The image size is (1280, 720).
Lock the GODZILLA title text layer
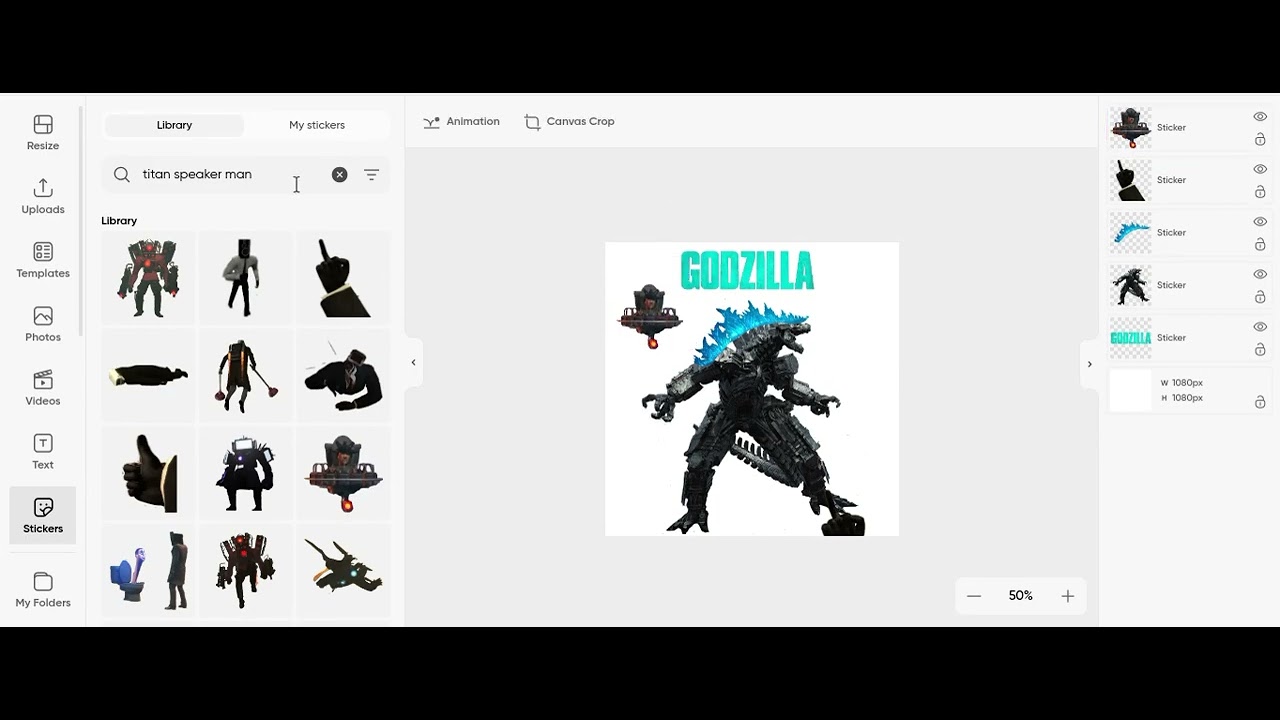point(1260,350)
